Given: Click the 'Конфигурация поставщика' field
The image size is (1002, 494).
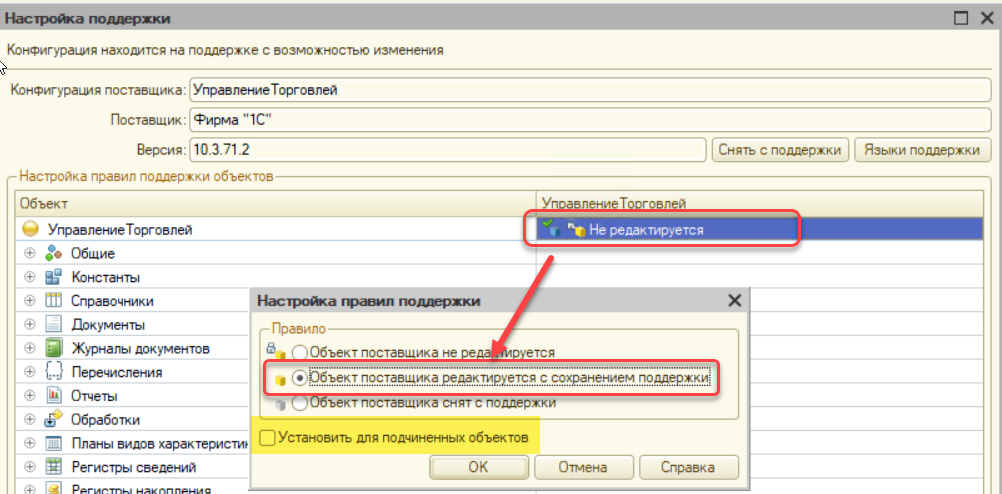Looking at the screenshot, I should (x=590, y=90).
